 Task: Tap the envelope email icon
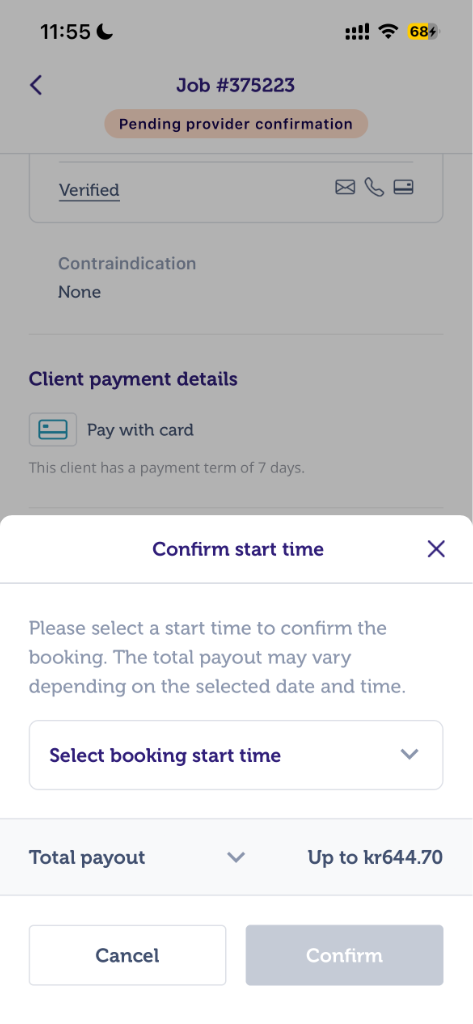(x=345, y=188)
